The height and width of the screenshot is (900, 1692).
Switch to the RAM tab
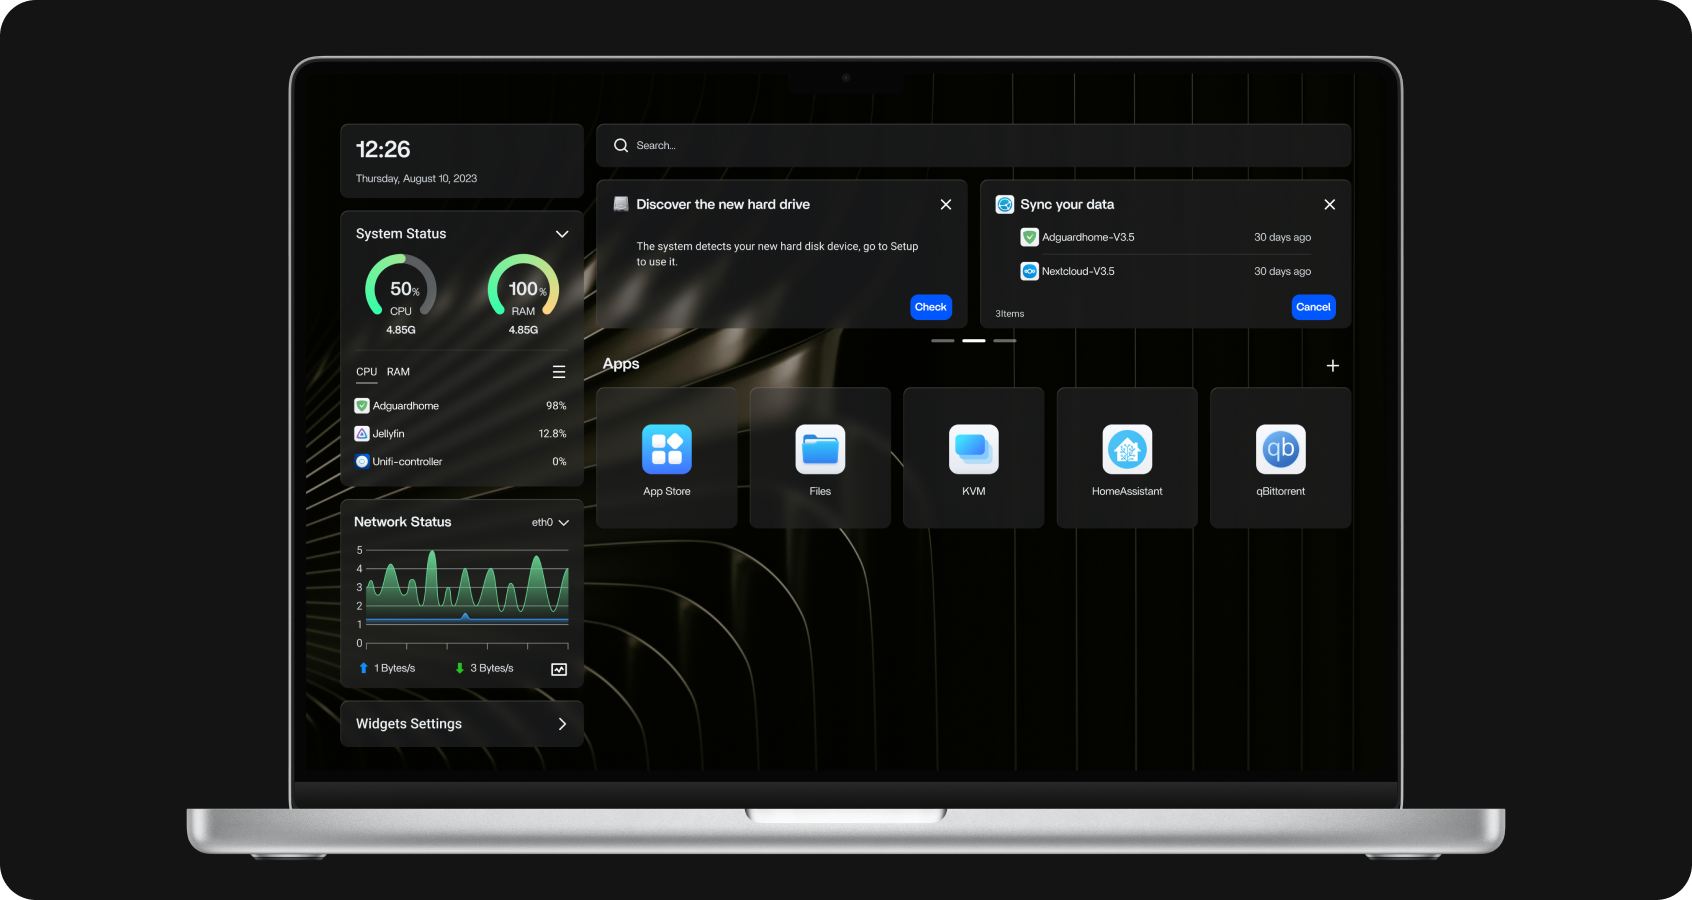[397, 371]
